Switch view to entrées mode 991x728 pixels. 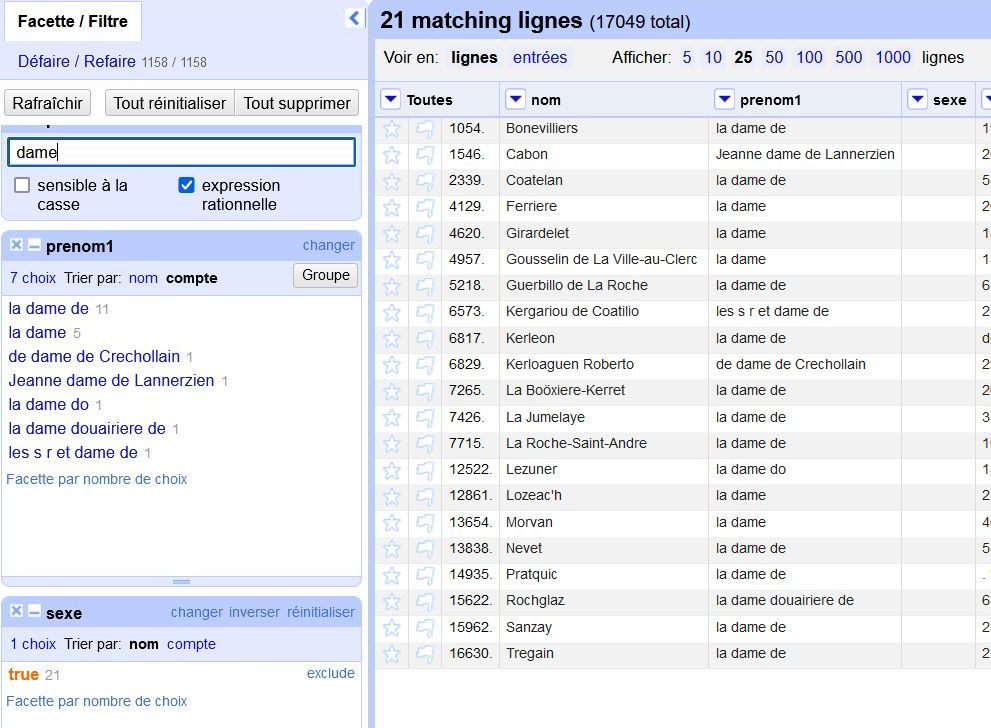540,58
